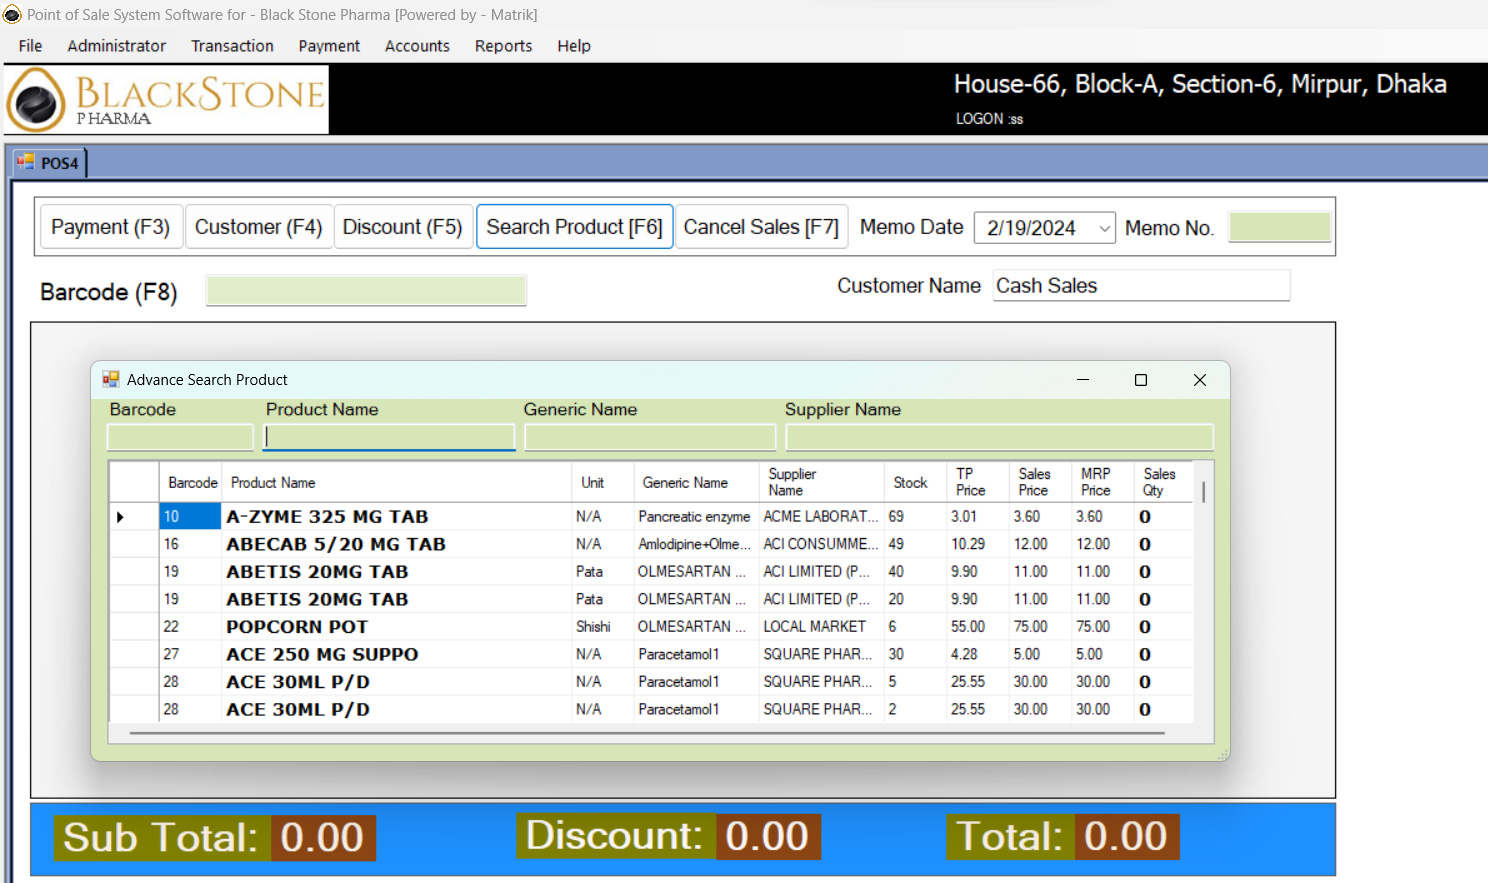Click barcode cell 16

[x=190, y=544]
